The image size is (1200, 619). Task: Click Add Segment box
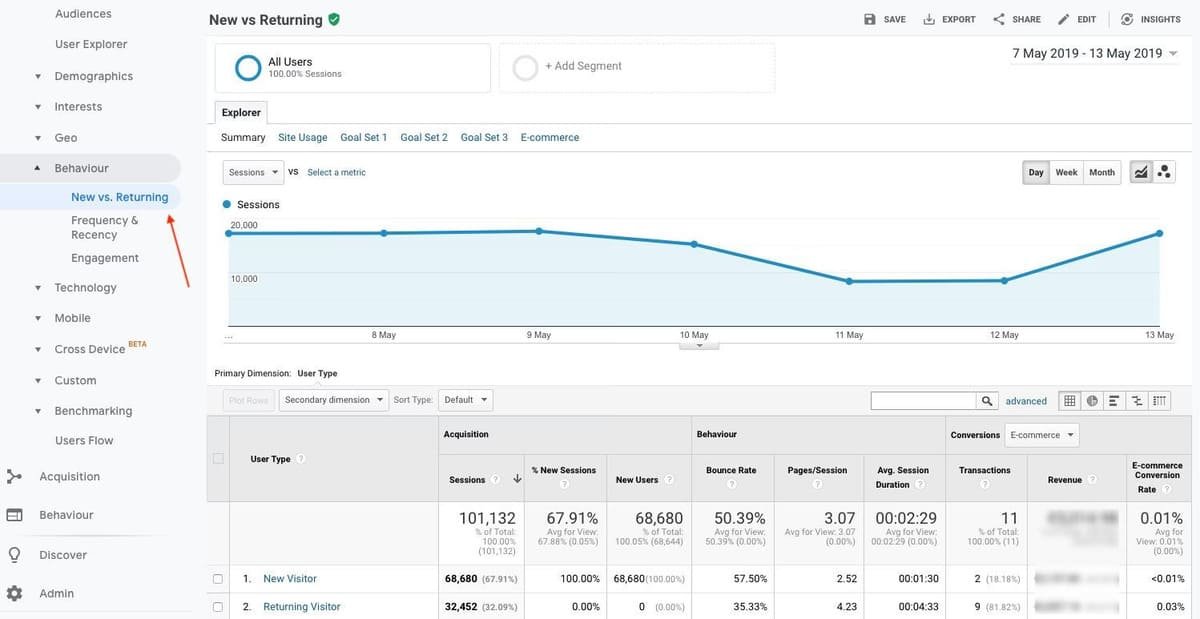coord(637,67)
